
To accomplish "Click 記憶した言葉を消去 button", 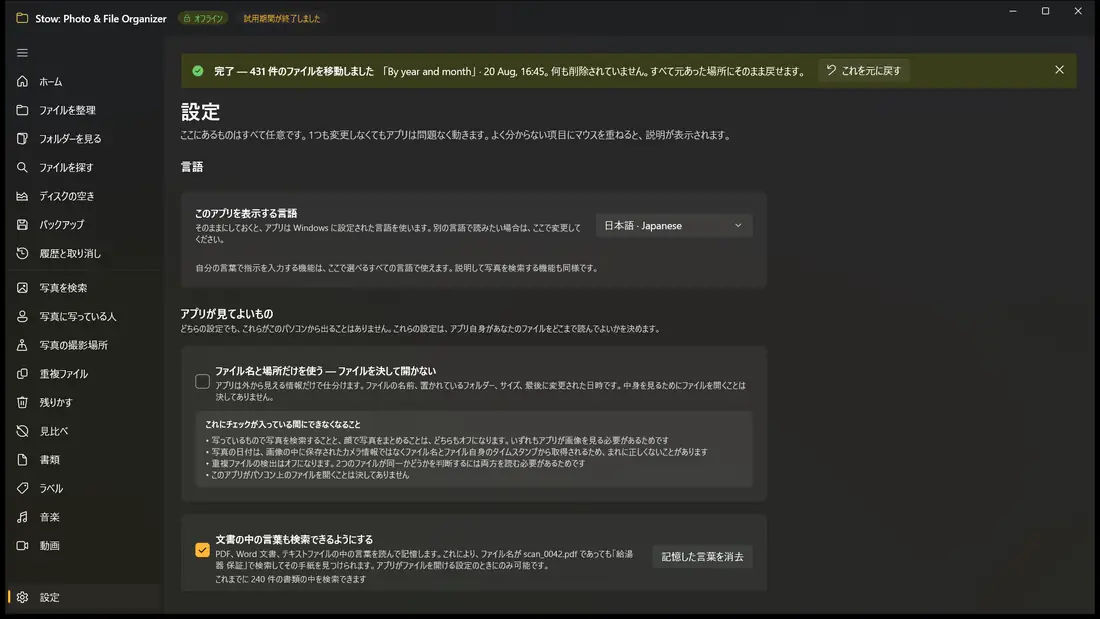I will point(702,557).
